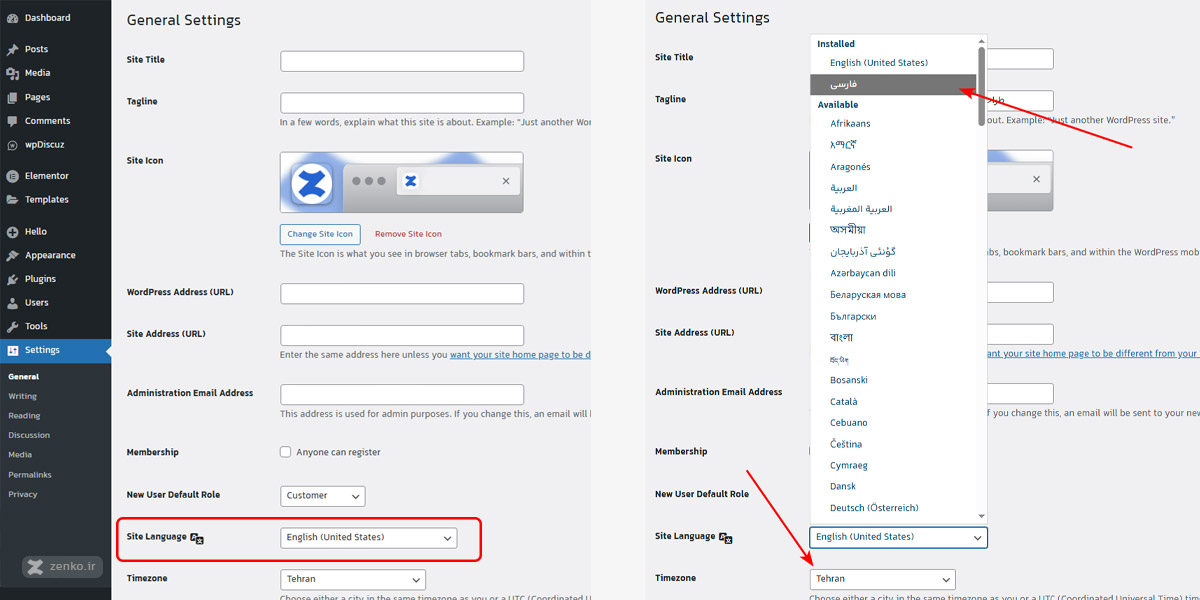Image resolution: width=1200 pixels, height=600 pixels.
Task: Toggle the Anyone can register checkbox
Action: tap(286, 452)
